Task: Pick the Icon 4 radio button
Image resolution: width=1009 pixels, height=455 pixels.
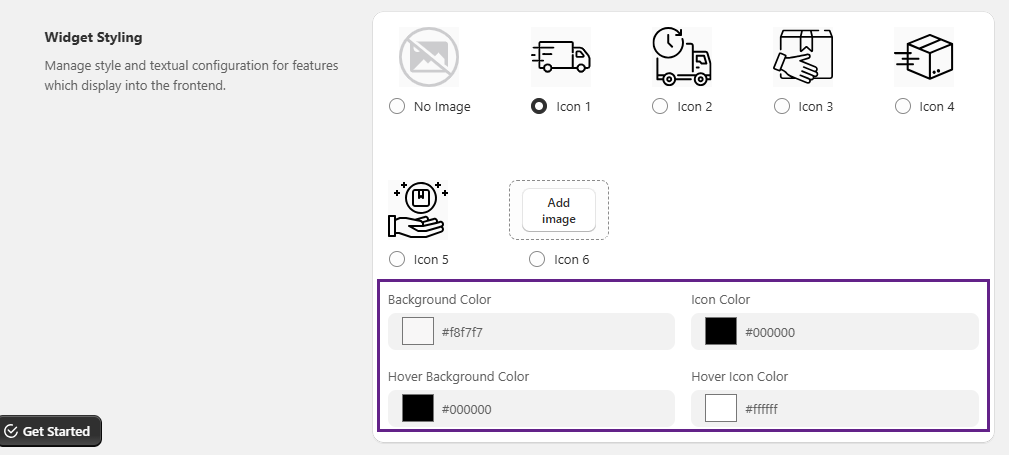Action: pyautogui.click(x=903, y=106)
